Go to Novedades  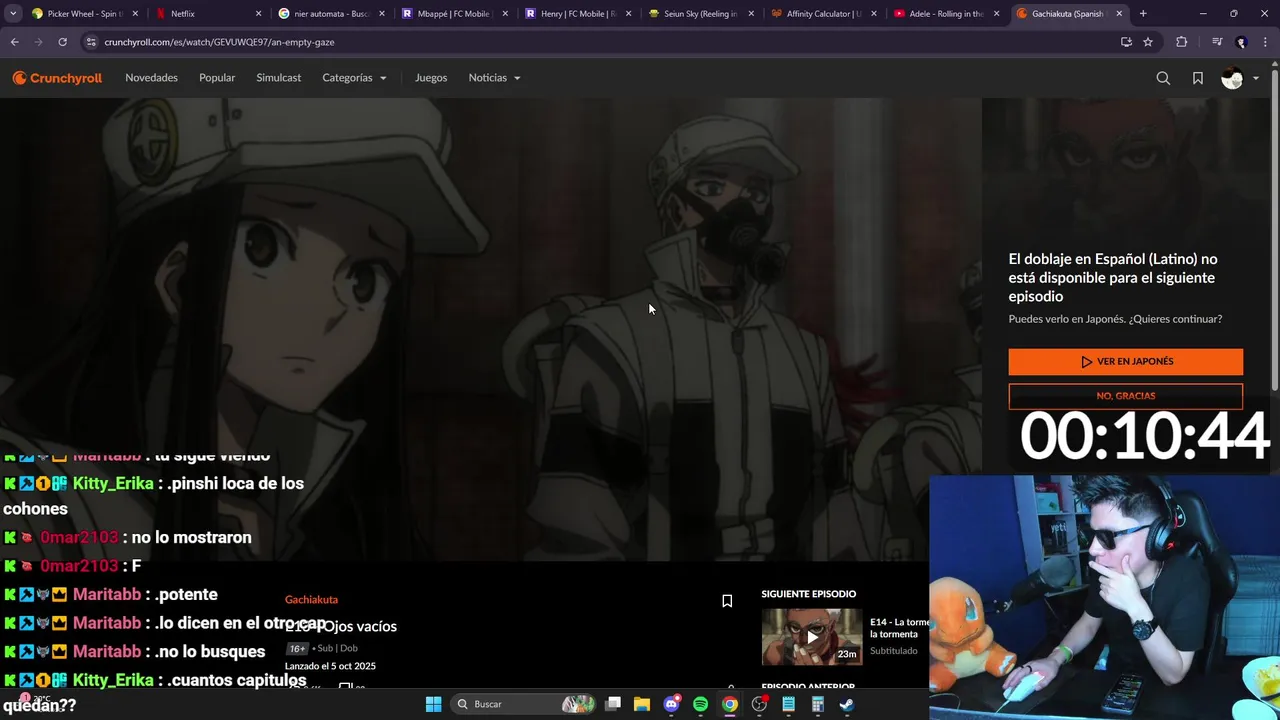coord(151,78)
